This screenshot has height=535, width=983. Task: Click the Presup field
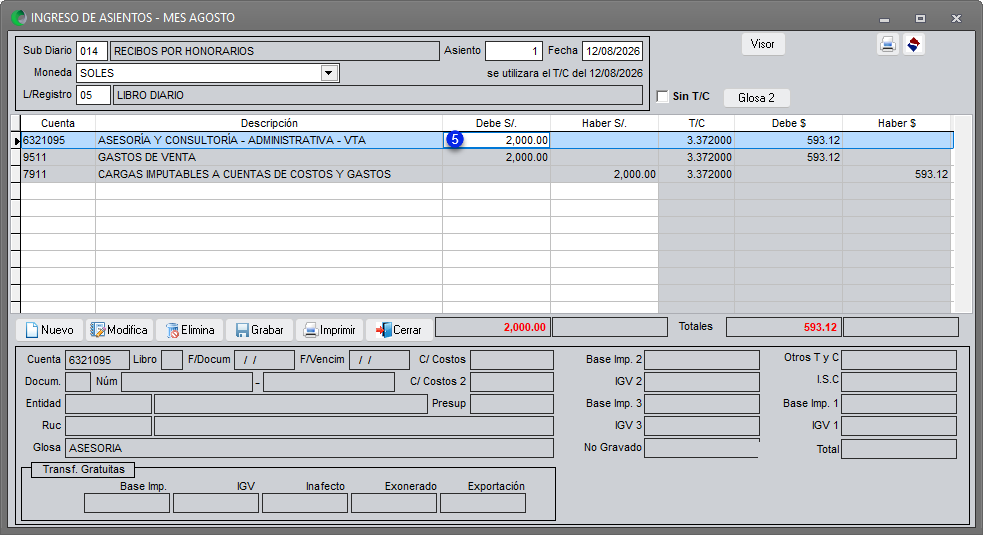click(512, 404)
